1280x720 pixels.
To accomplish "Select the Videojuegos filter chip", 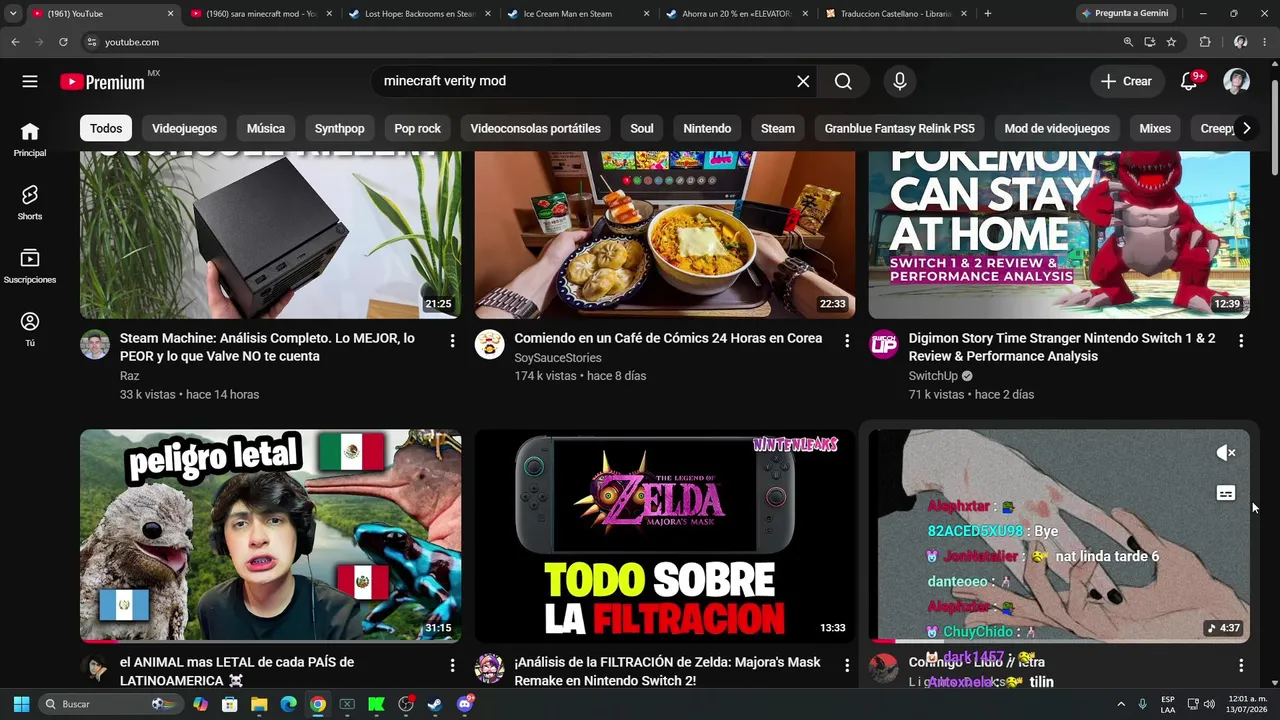I will (x=184, y=128).
